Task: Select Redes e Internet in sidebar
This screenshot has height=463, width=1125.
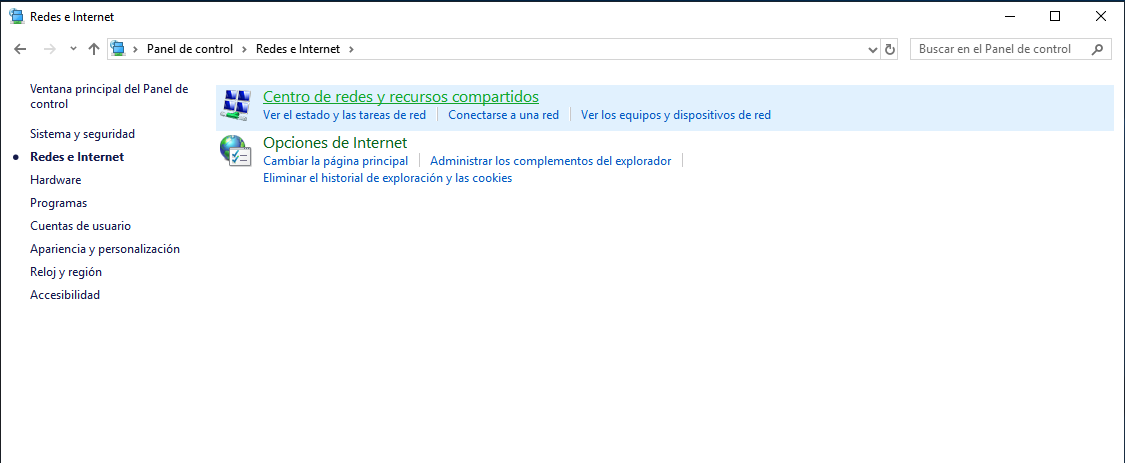Action: click(x=77, y=156)
